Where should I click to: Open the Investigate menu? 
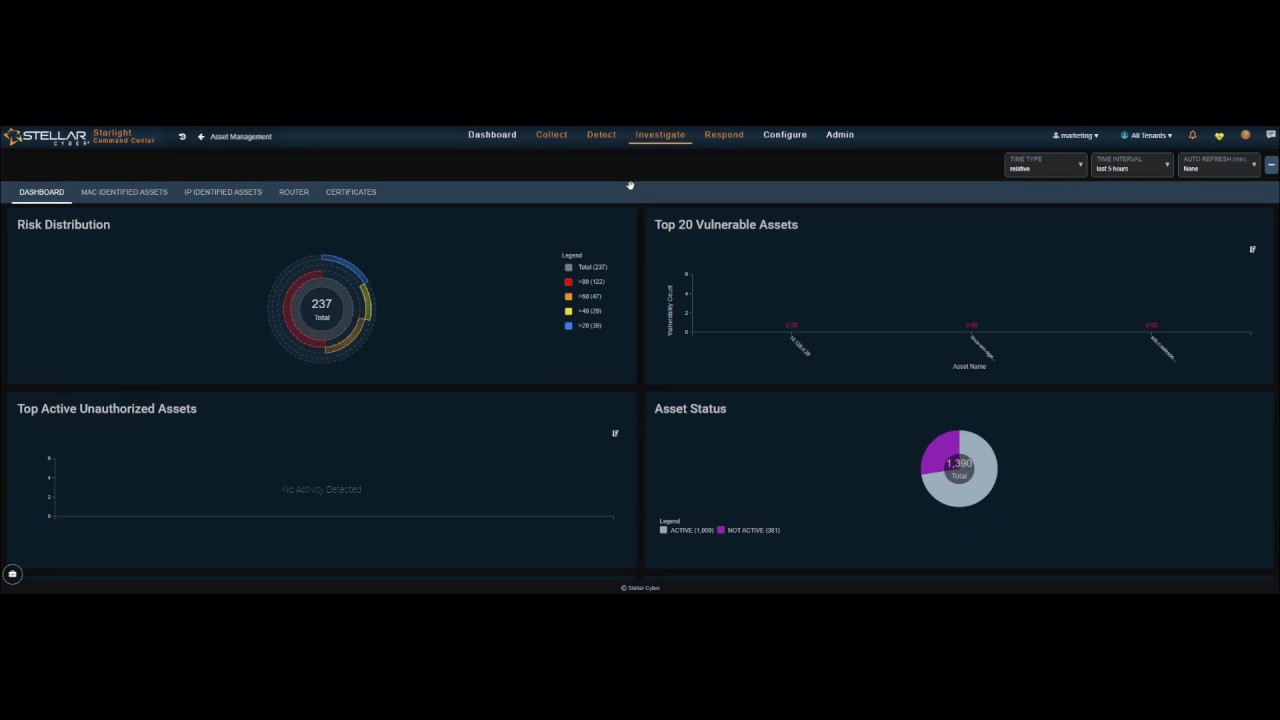pos(660,135)
